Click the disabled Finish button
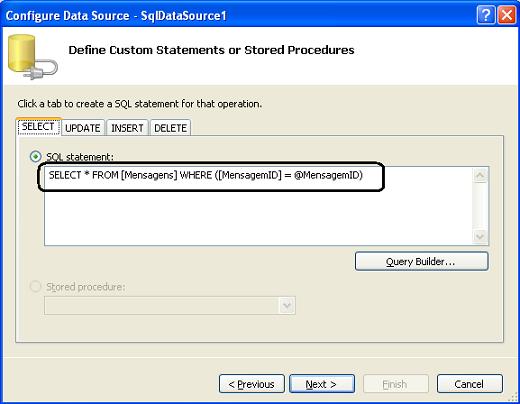520x404 pixels. (396, 384)
